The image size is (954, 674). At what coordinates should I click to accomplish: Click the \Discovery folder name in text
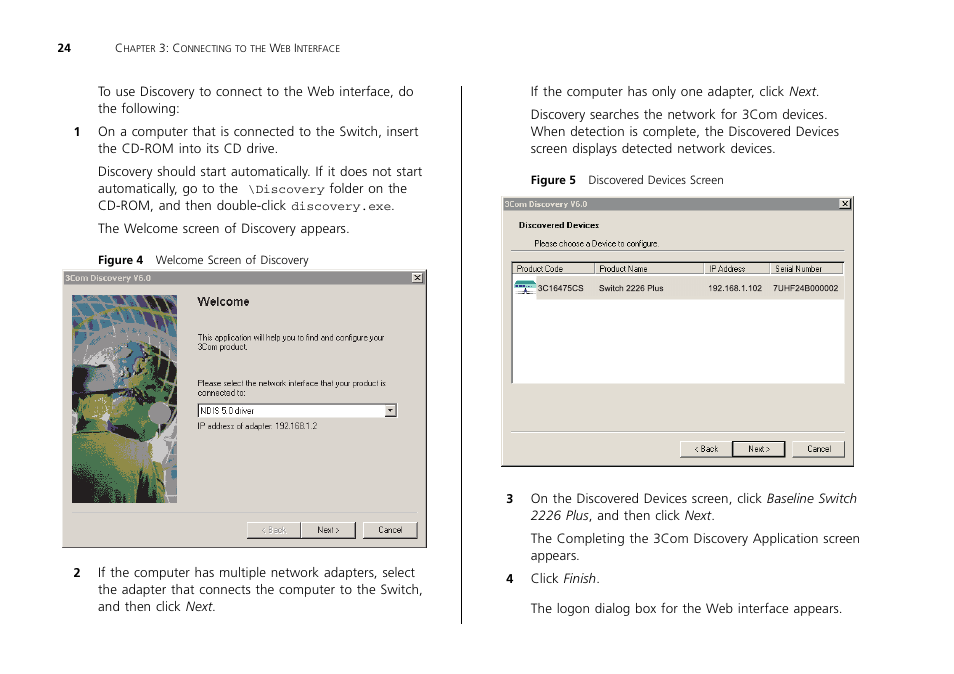coord(286,189)
